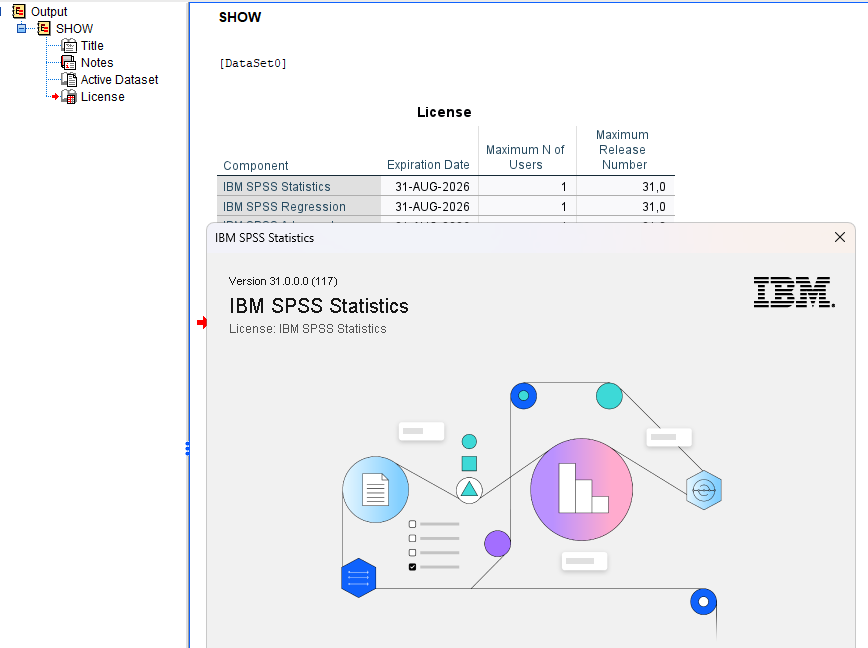Viewport: 868px width, 648px height.
Task: Click the SHOW log icon in outline
Action: [44, 28]
